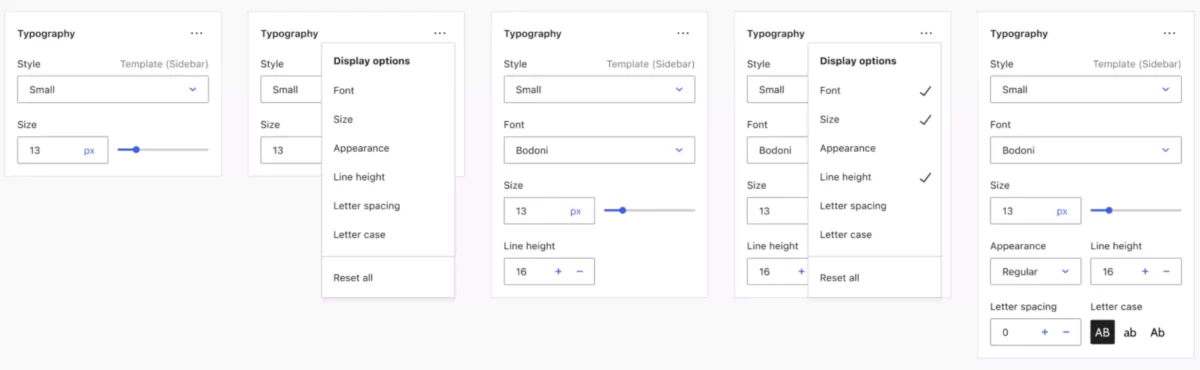The height and width of the screenshot is (370, 1200).
Task: Click Size slider handle in the fifth panel
Action: [x=1108, y=210]
